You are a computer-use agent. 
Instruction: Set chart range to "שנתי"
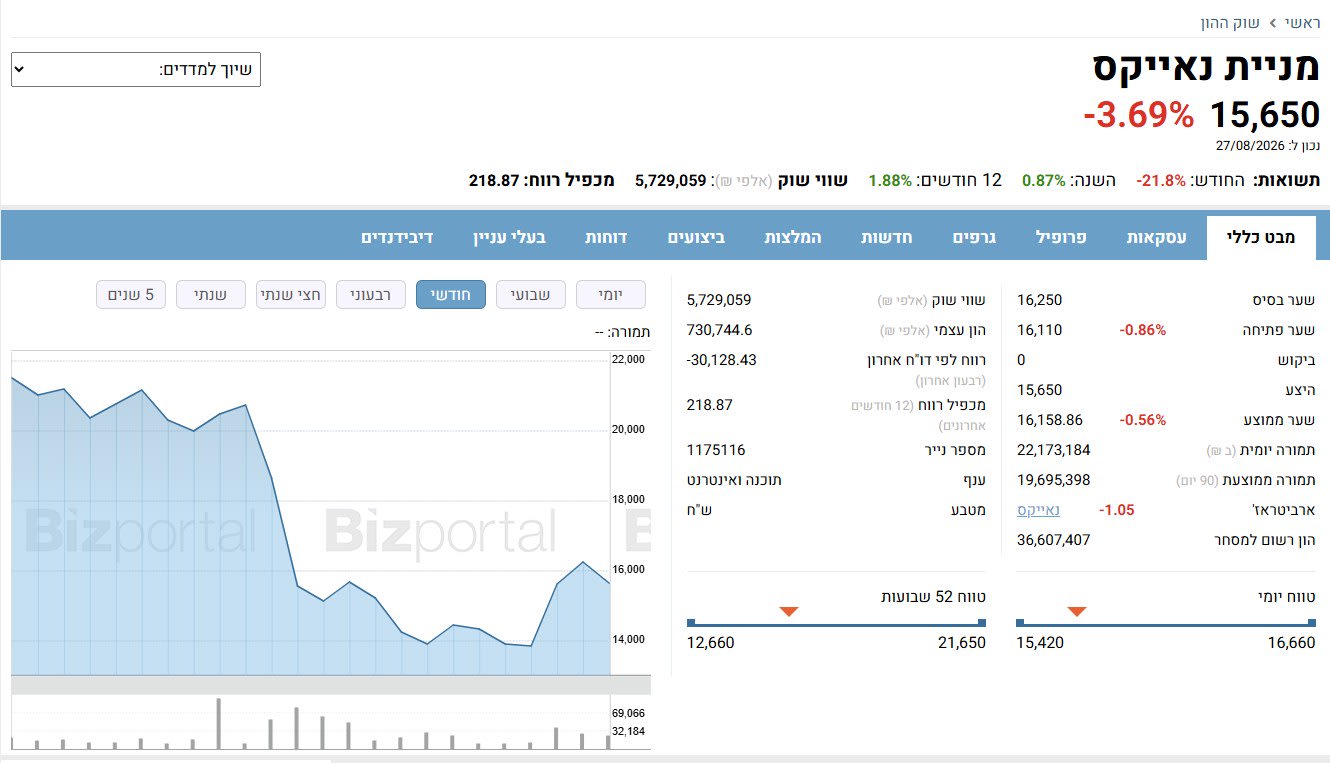(x=211, y=294)
